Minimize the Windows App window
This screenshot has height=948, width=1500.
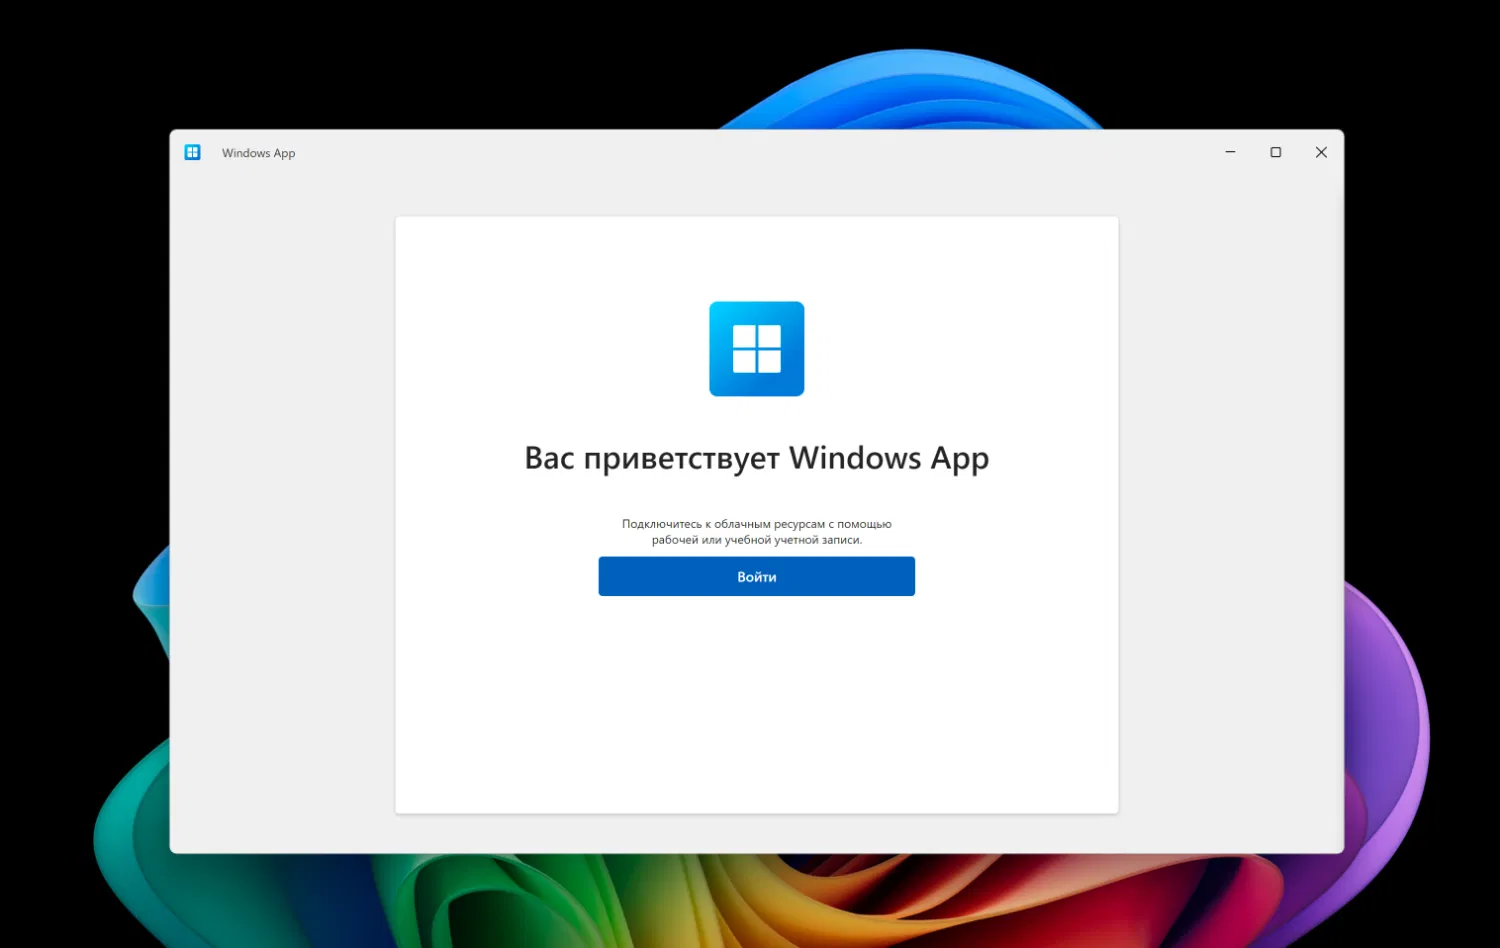1230,152
